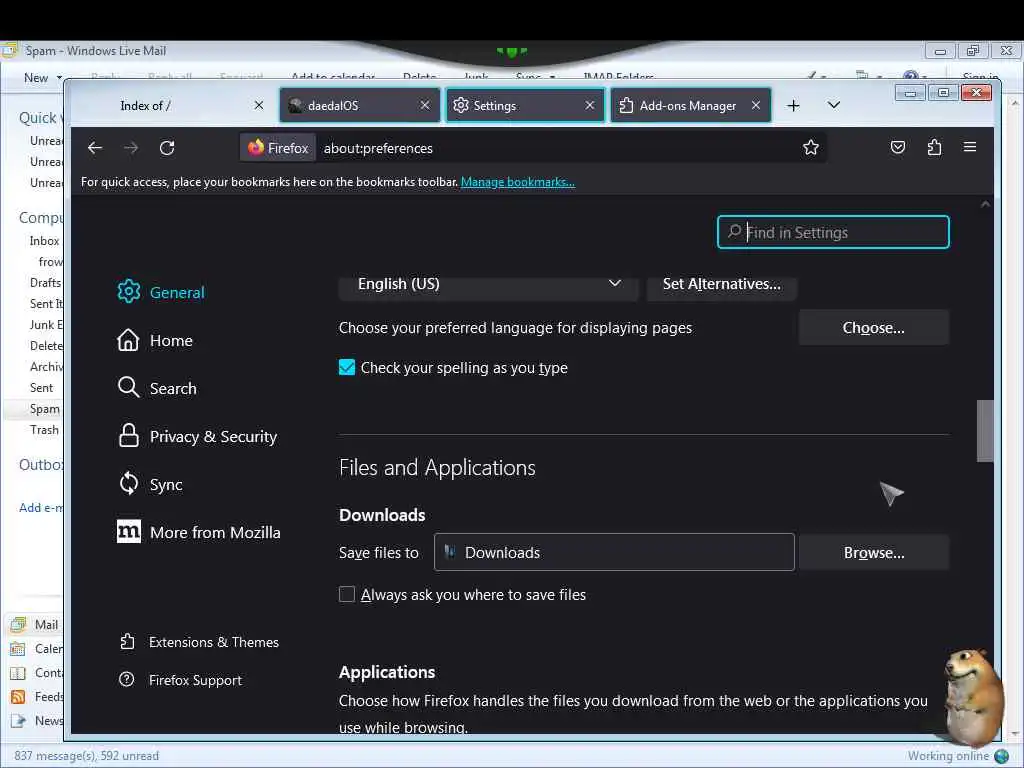
Task: Click the hamster desktop mascot
Action: (x=974, y=696)
